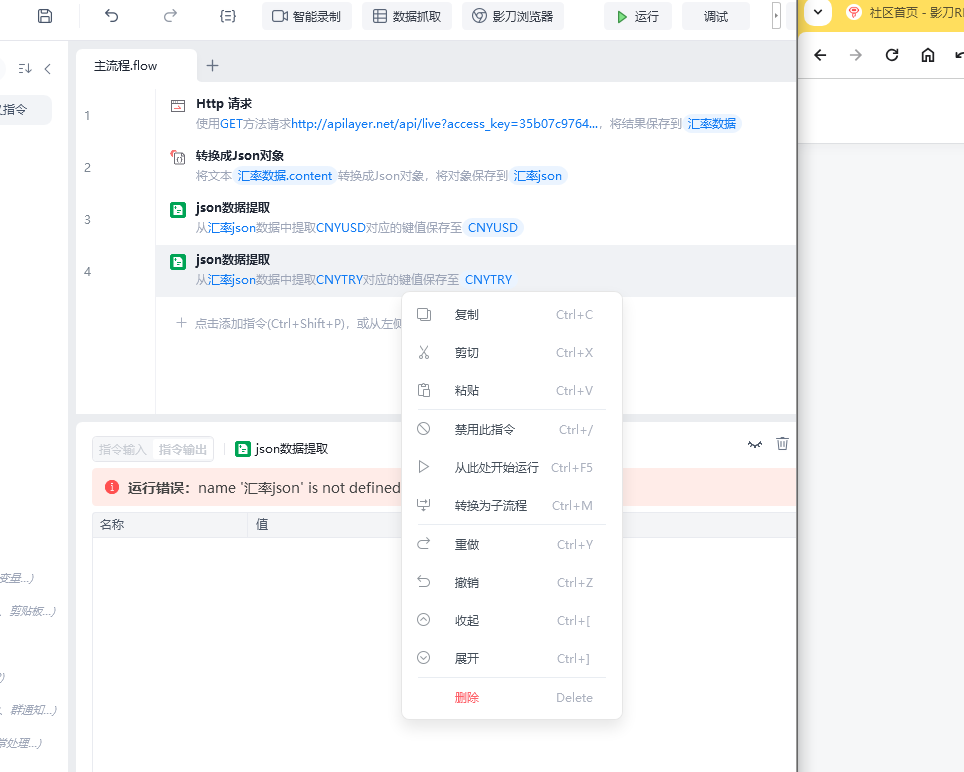Image resolution: width=964 pixels, height=772 pixels.
Task: Switch to the 指令输出 toggle
Action: point(183,449)
